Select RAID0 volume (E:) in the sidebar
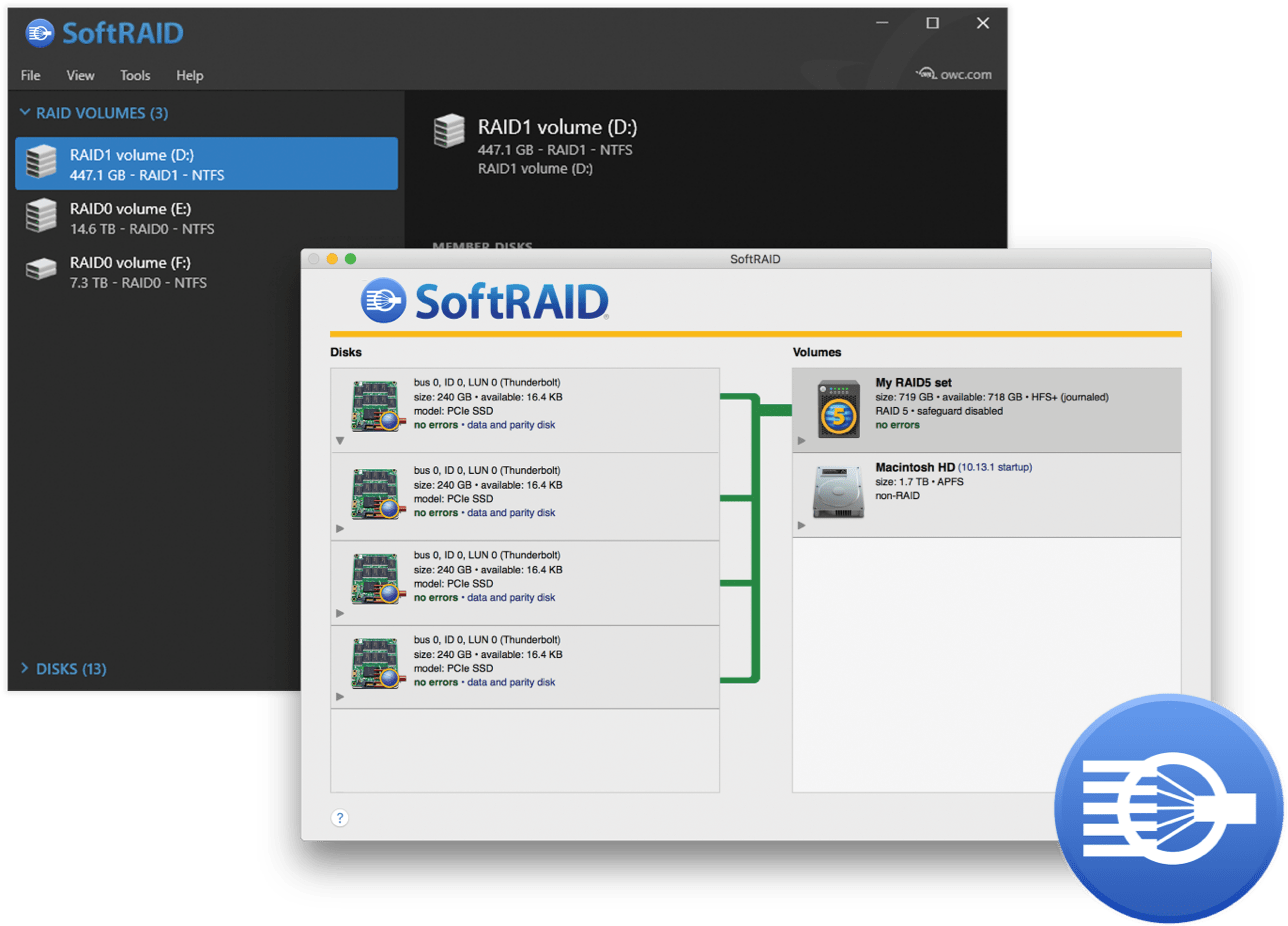Image resolution: width=1288 pixels, height=926 pixels. tap(207, 218)
